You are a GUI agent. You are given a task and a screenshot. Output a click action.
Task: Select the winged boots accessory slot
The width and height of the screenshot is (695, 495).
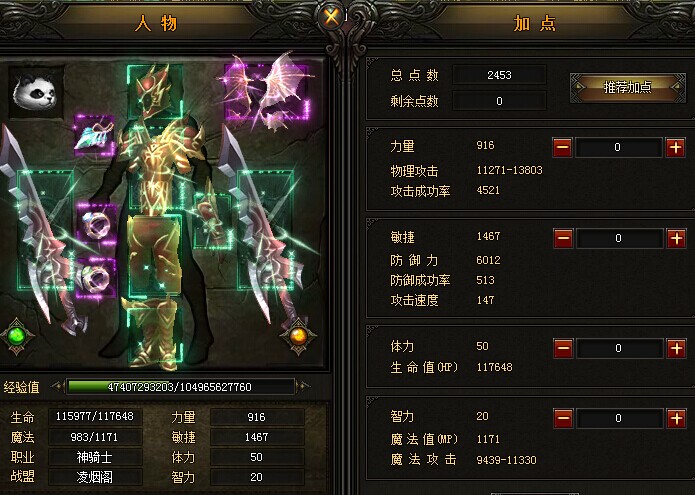[94, 136]
